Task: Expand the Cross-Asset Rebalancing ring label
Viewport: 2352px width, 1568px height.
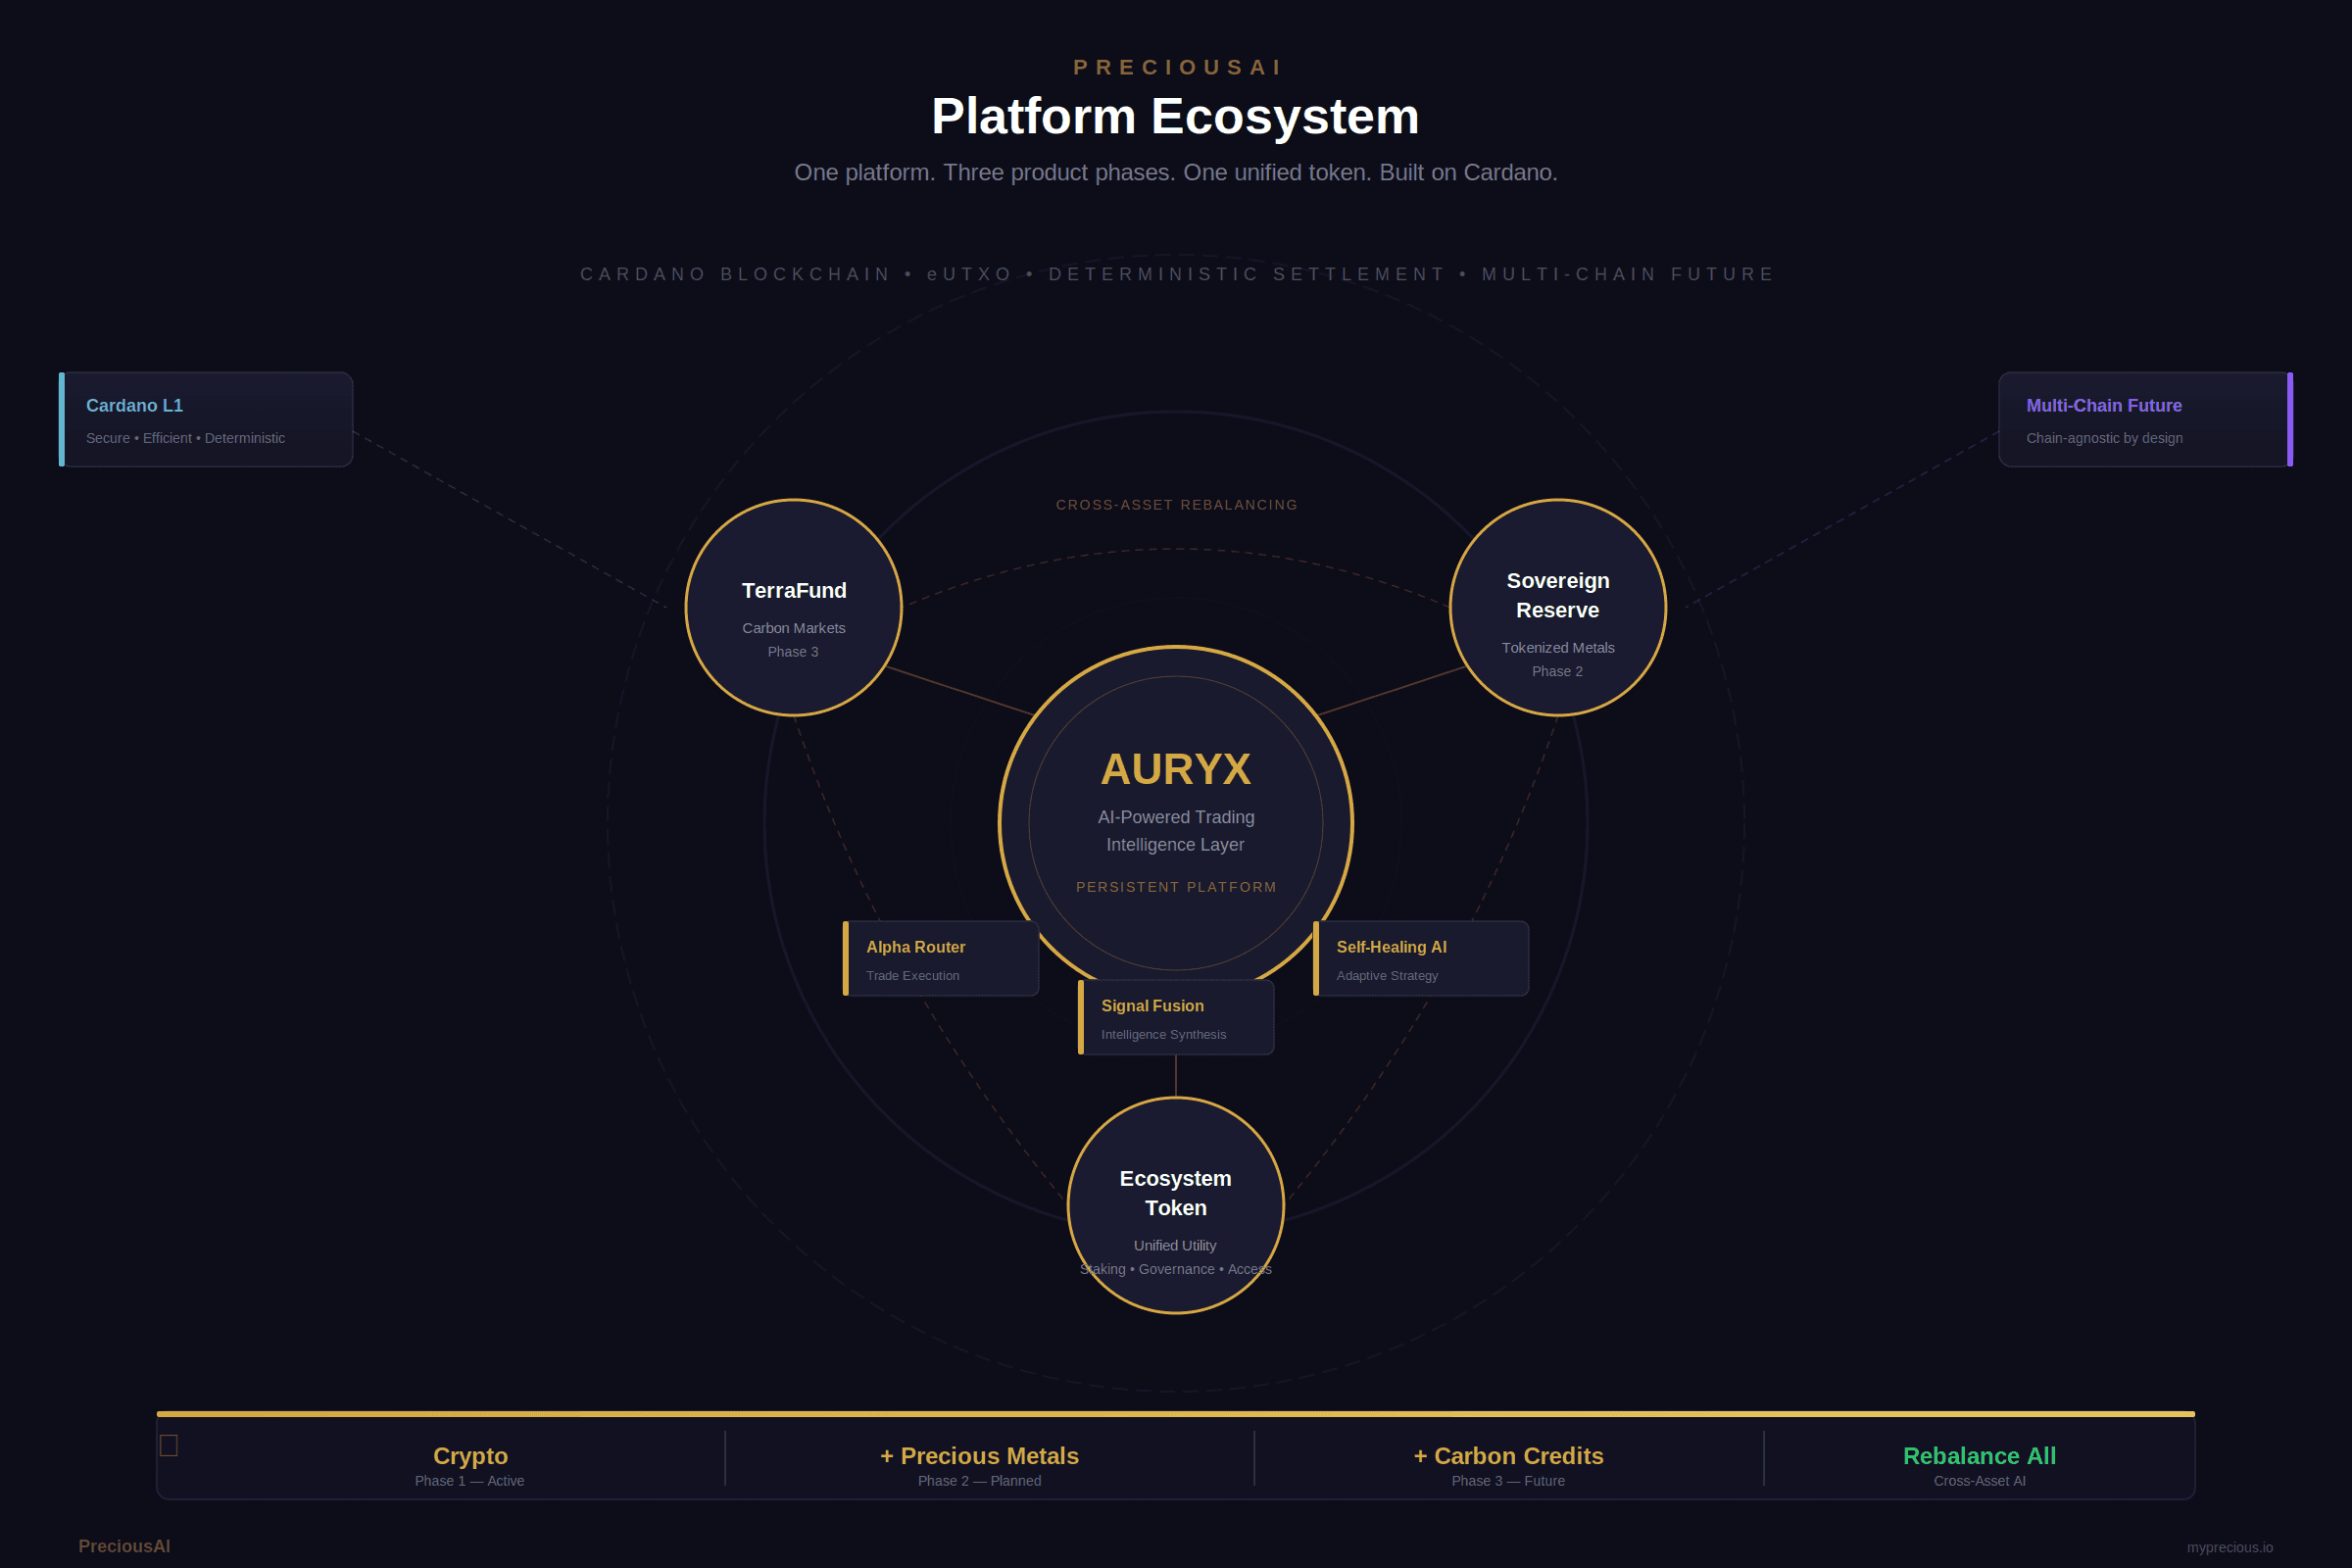Action: pyautogui.click(x=1176, y=505)
